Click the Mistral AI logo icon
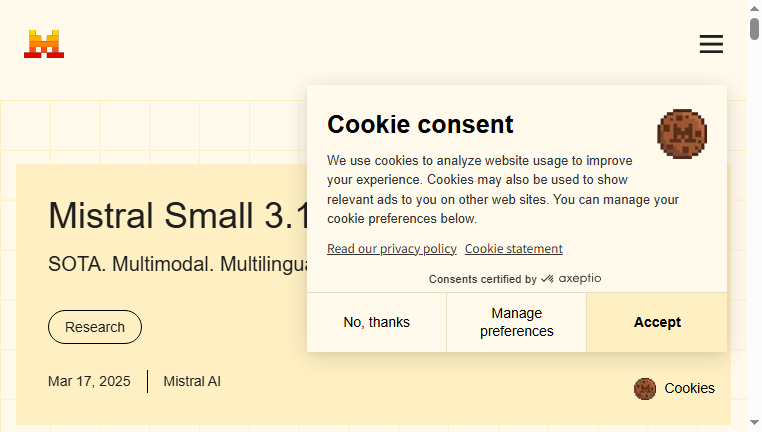The height and width of the screenshot is (432, 762). 44,44
